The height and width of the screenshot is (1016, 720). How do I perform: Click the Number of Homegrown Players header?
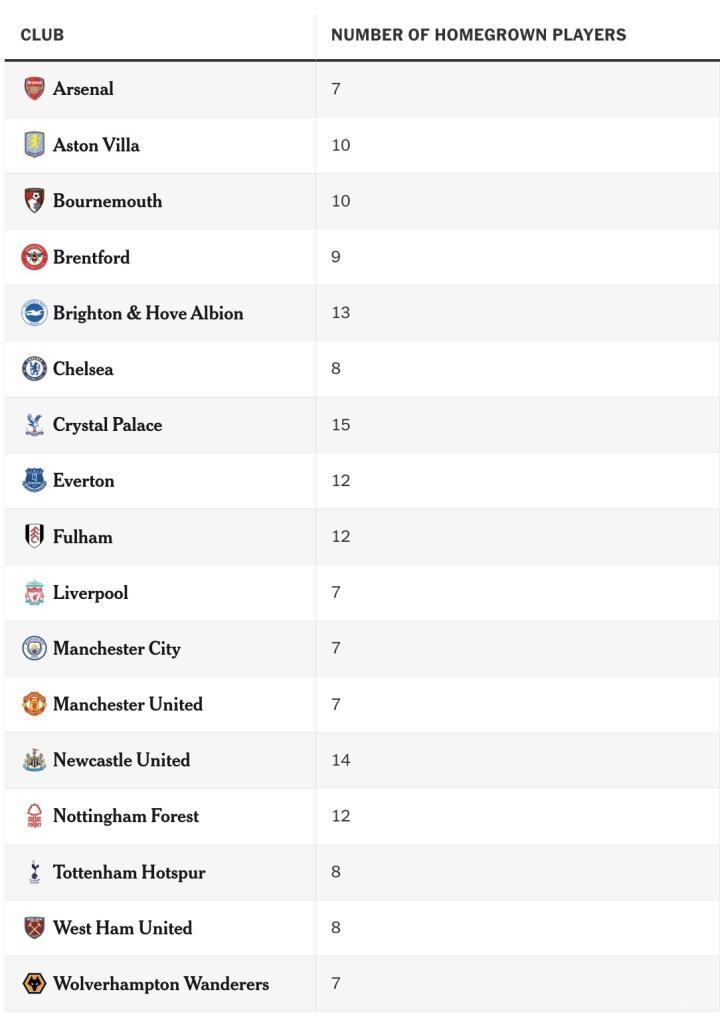pos(478,35)
